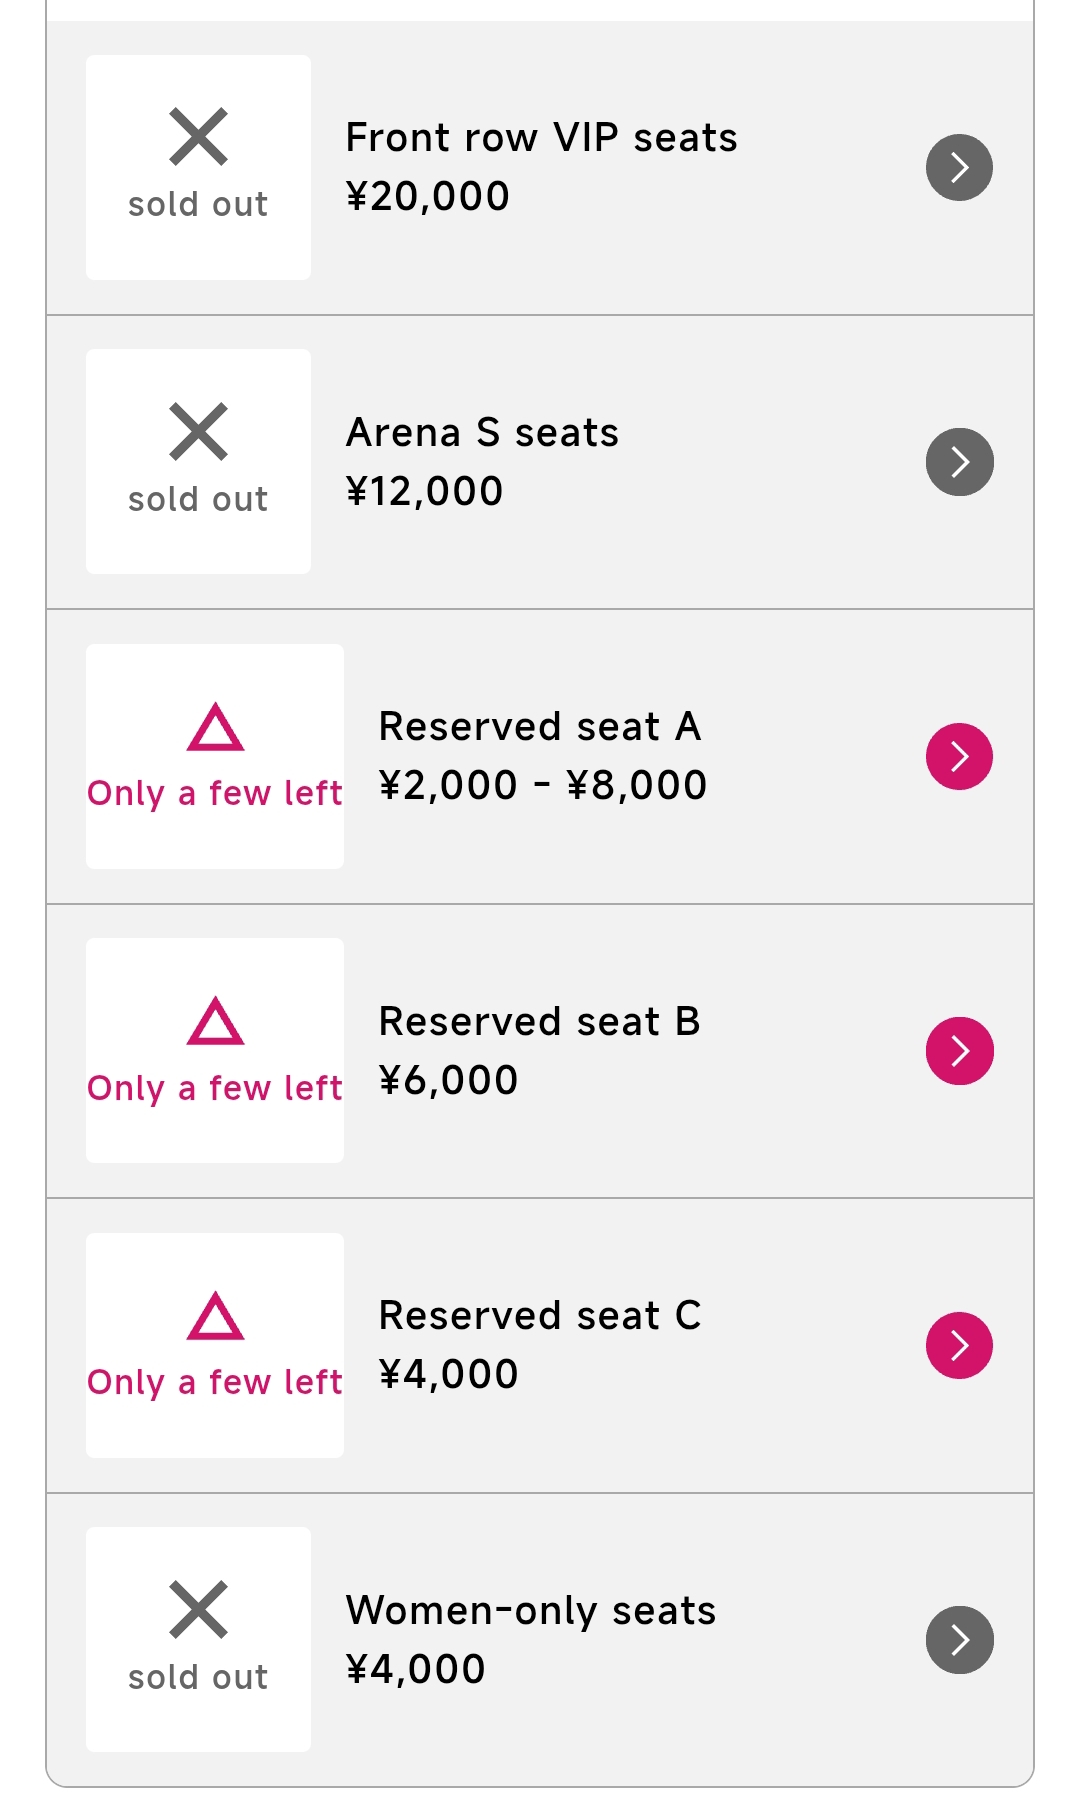Open Reserved seat B pink arrow
This screenshot has height=1804, width=1080.
point(959,1051)
